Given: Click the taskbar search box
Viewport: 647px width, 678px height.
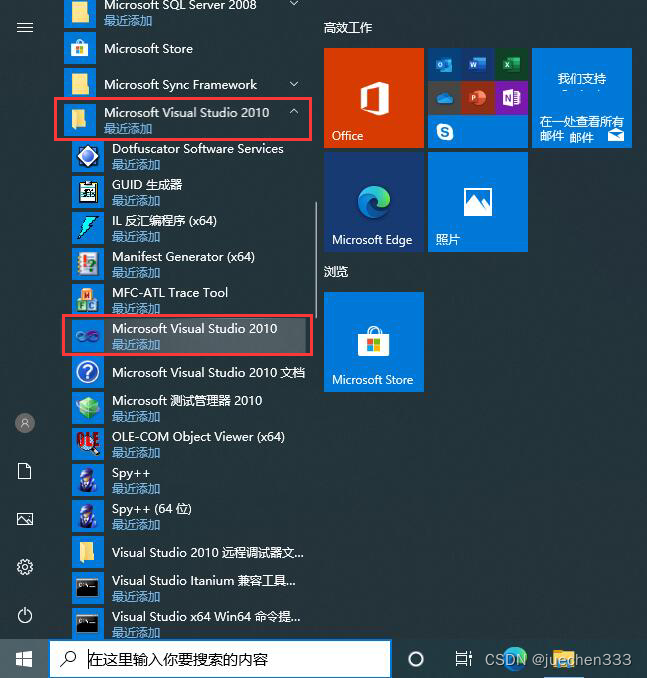Looking at the screenshot, I should (220, 659).
